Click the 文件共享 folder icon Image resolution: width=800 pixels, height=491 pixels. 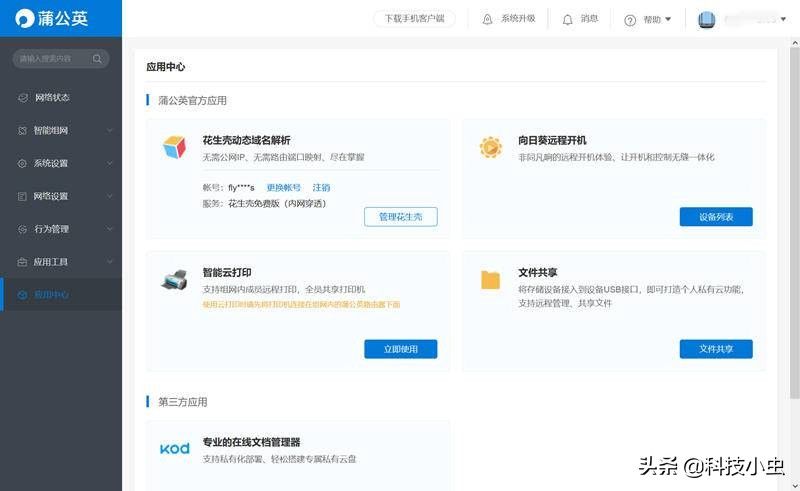(x=490, y=280)
